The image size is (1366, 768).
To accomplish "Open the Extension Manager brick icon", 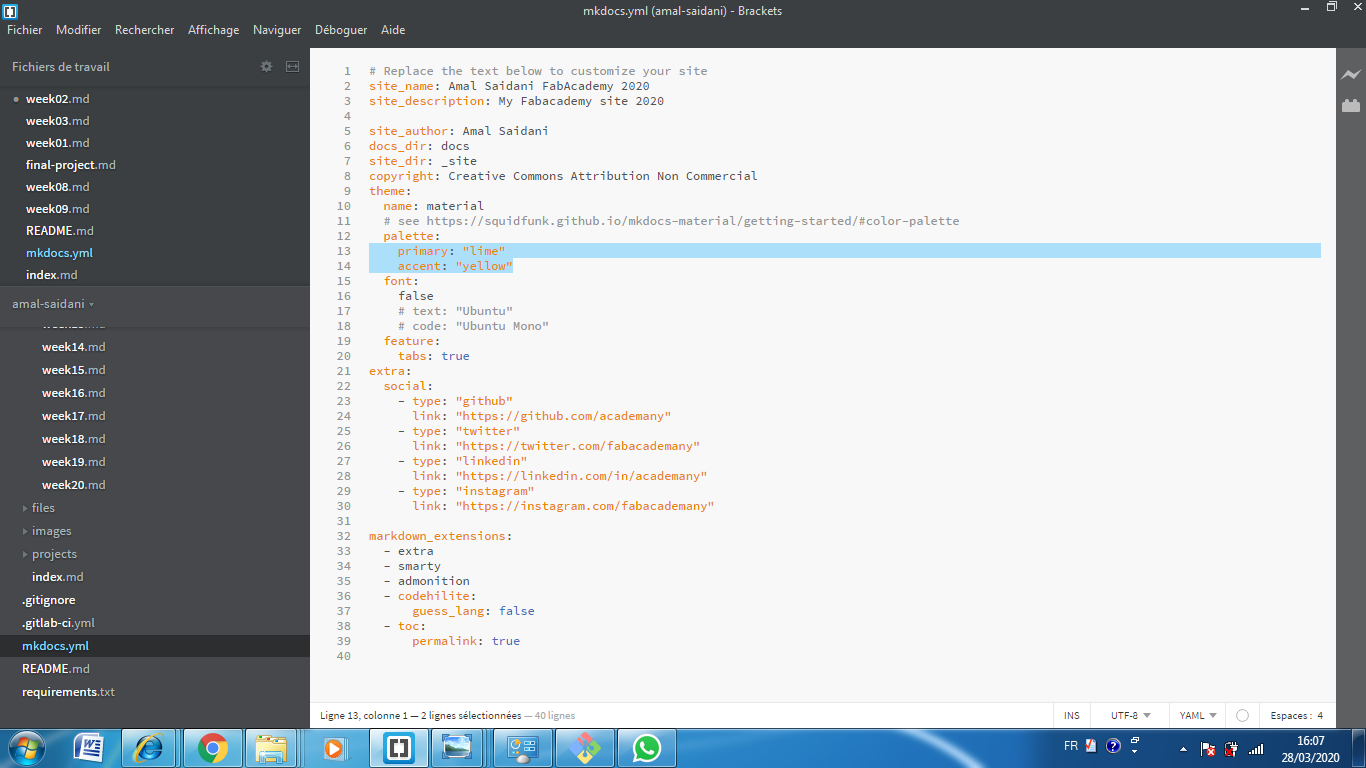I will [x=1351, y=105].
